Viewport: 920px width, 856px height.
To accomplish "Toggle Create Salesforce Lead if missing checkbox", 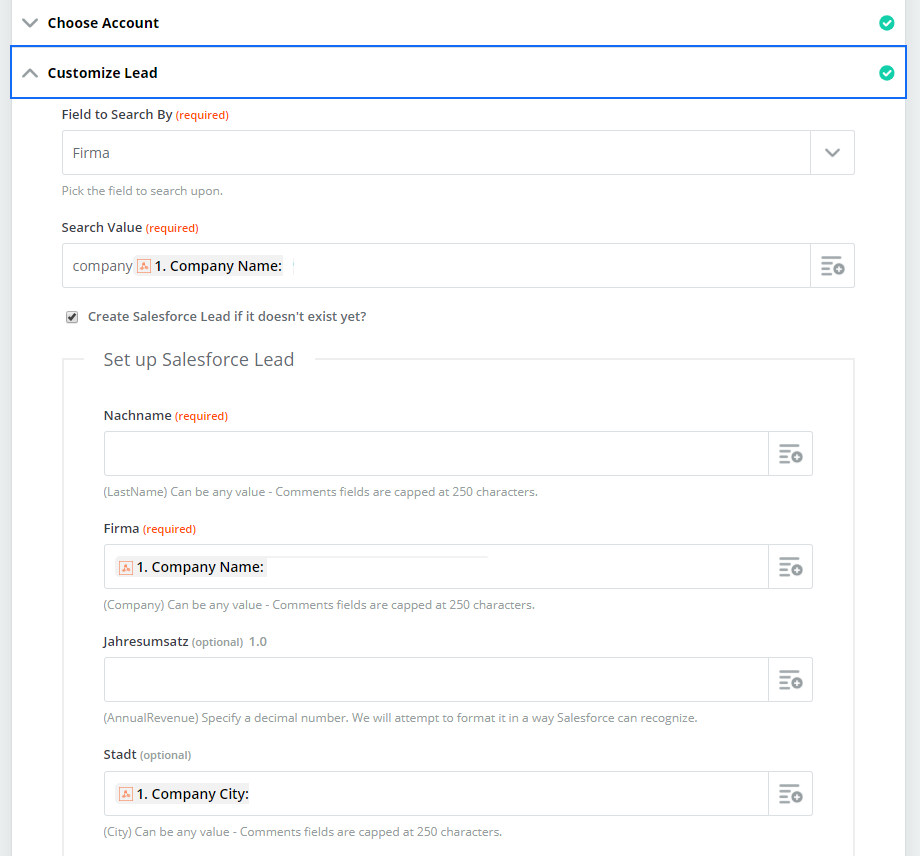I will click(72, 317).
